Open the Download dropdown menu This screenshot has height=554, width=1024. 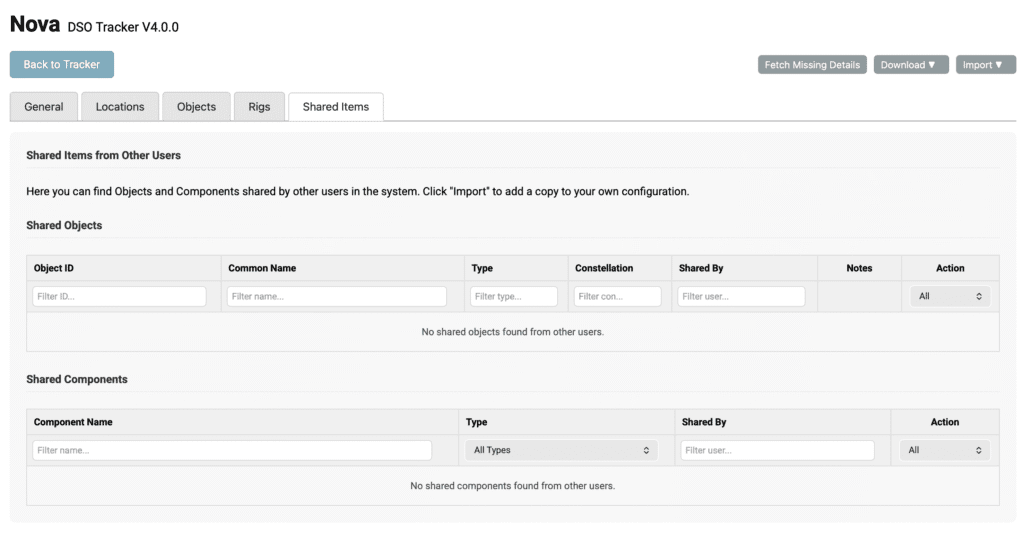(x=910, y=65)
